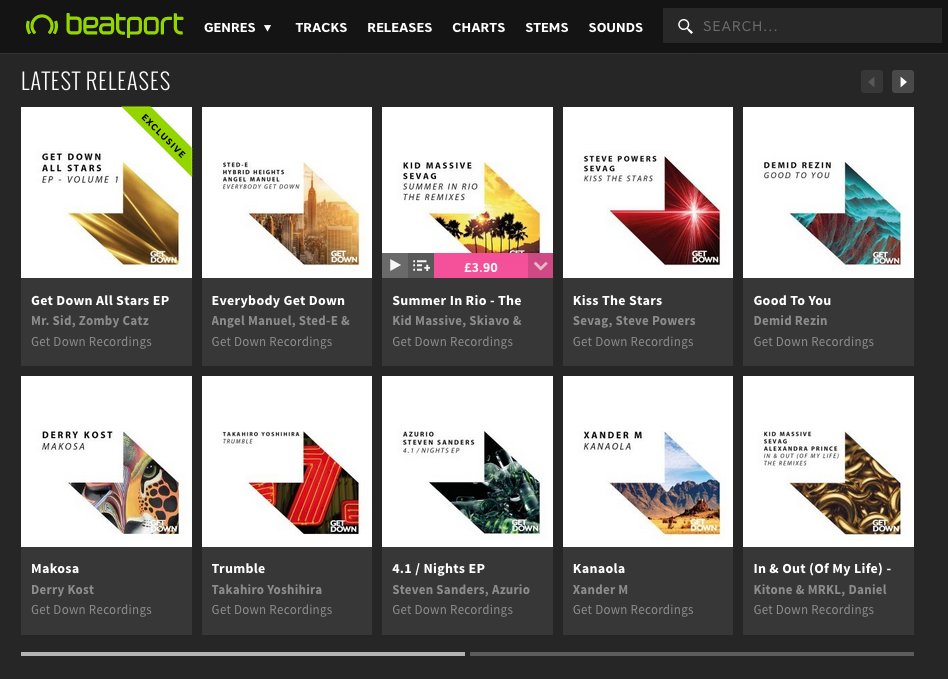Open Good To You title link
This screenshot has width=948, height=679.
point(792,301)
